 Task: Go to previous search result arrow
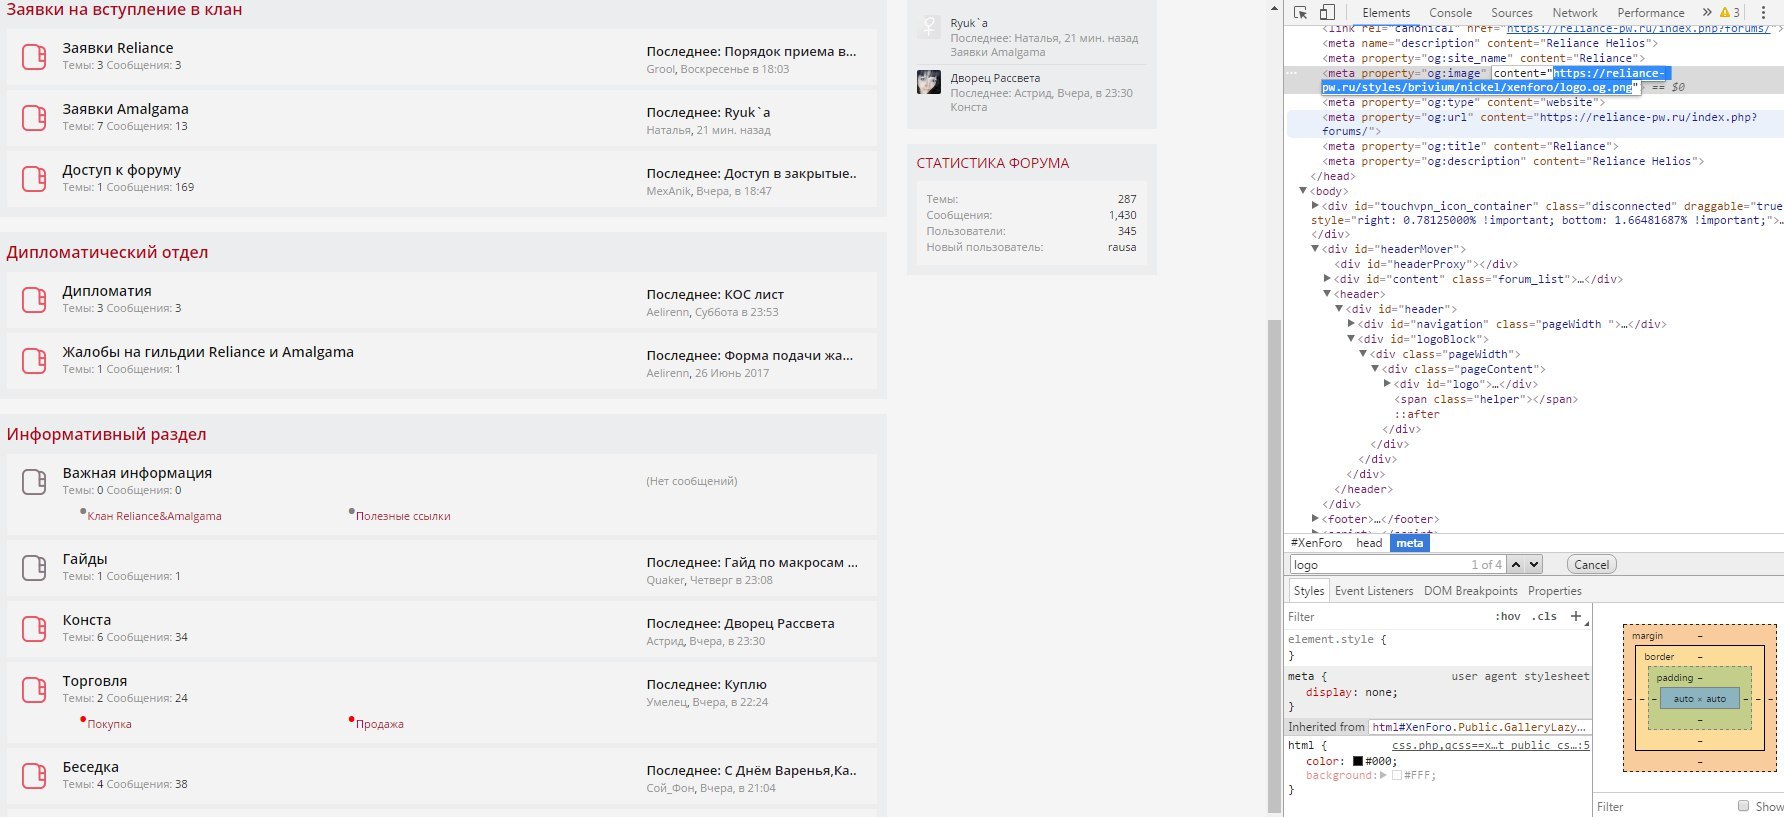(1516, 565)
